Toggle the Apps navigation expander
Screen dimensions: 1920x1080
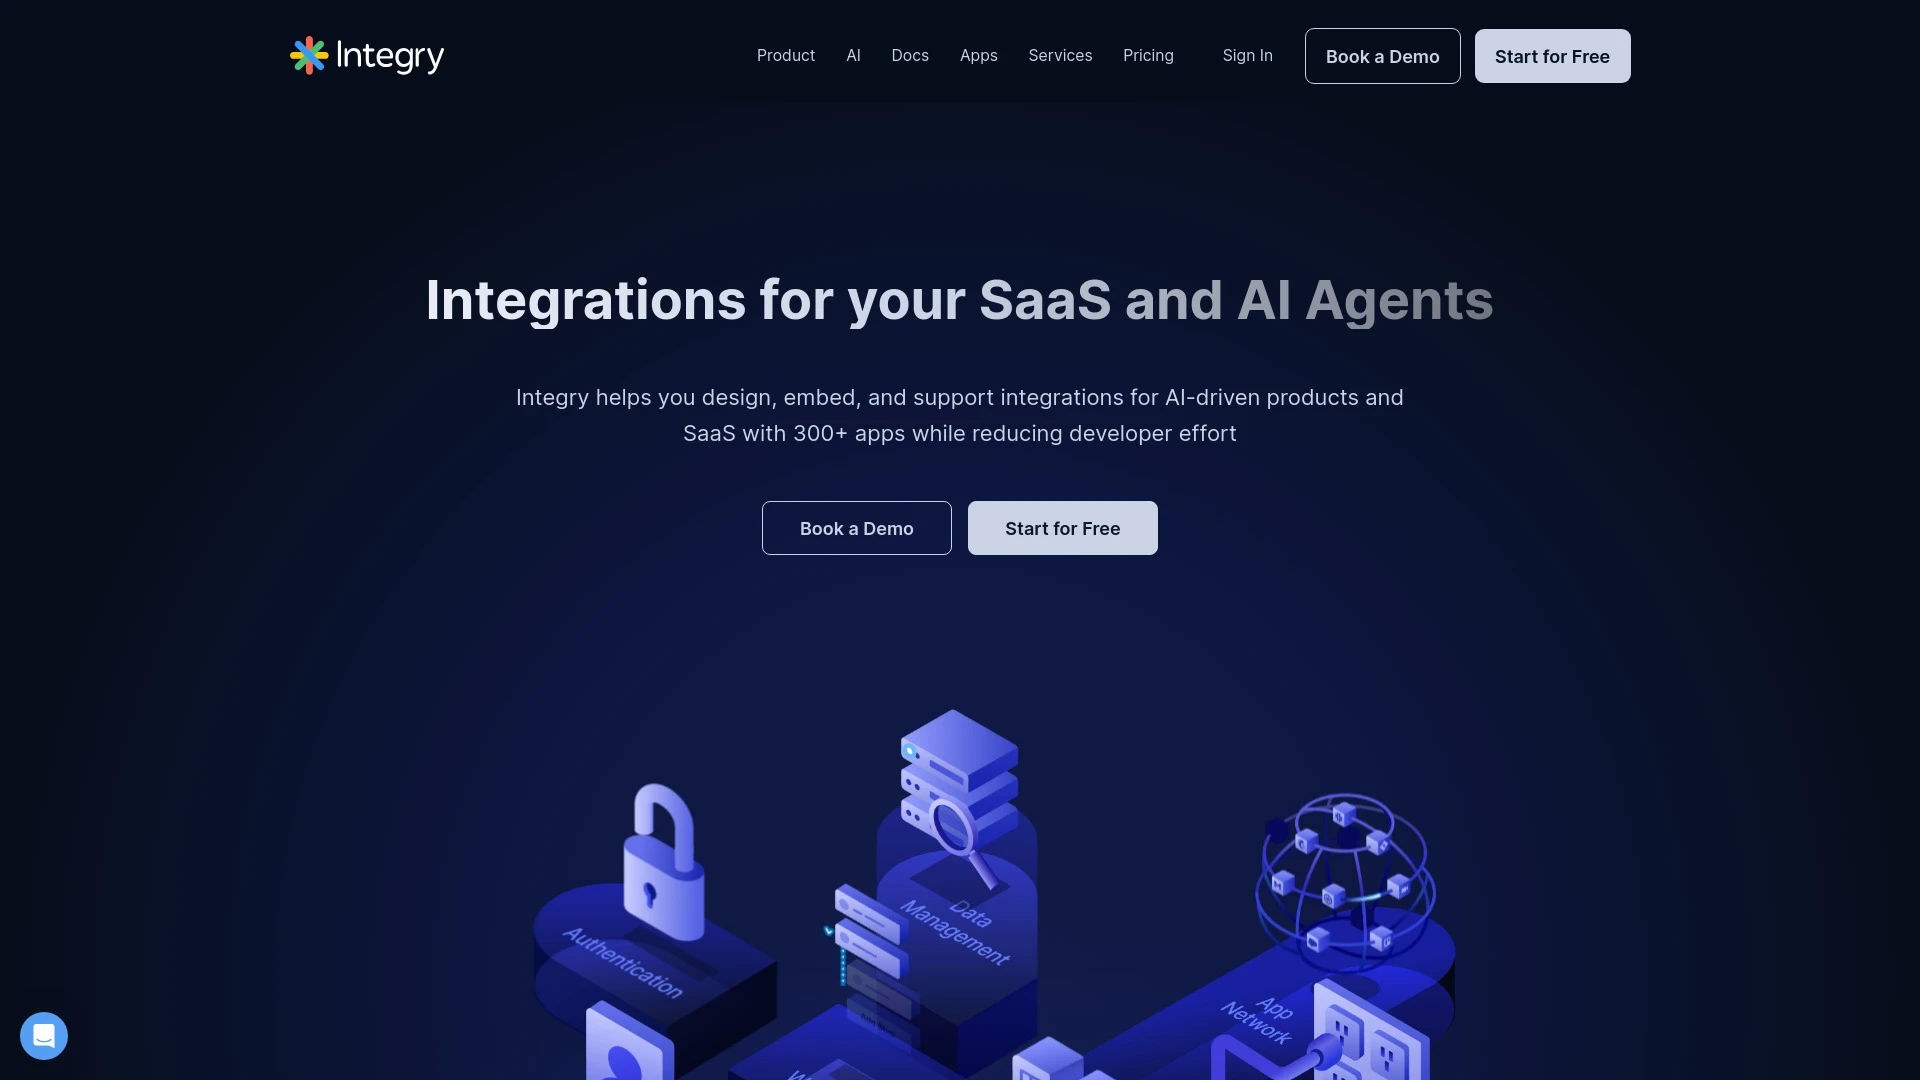(x=978, y=55)
